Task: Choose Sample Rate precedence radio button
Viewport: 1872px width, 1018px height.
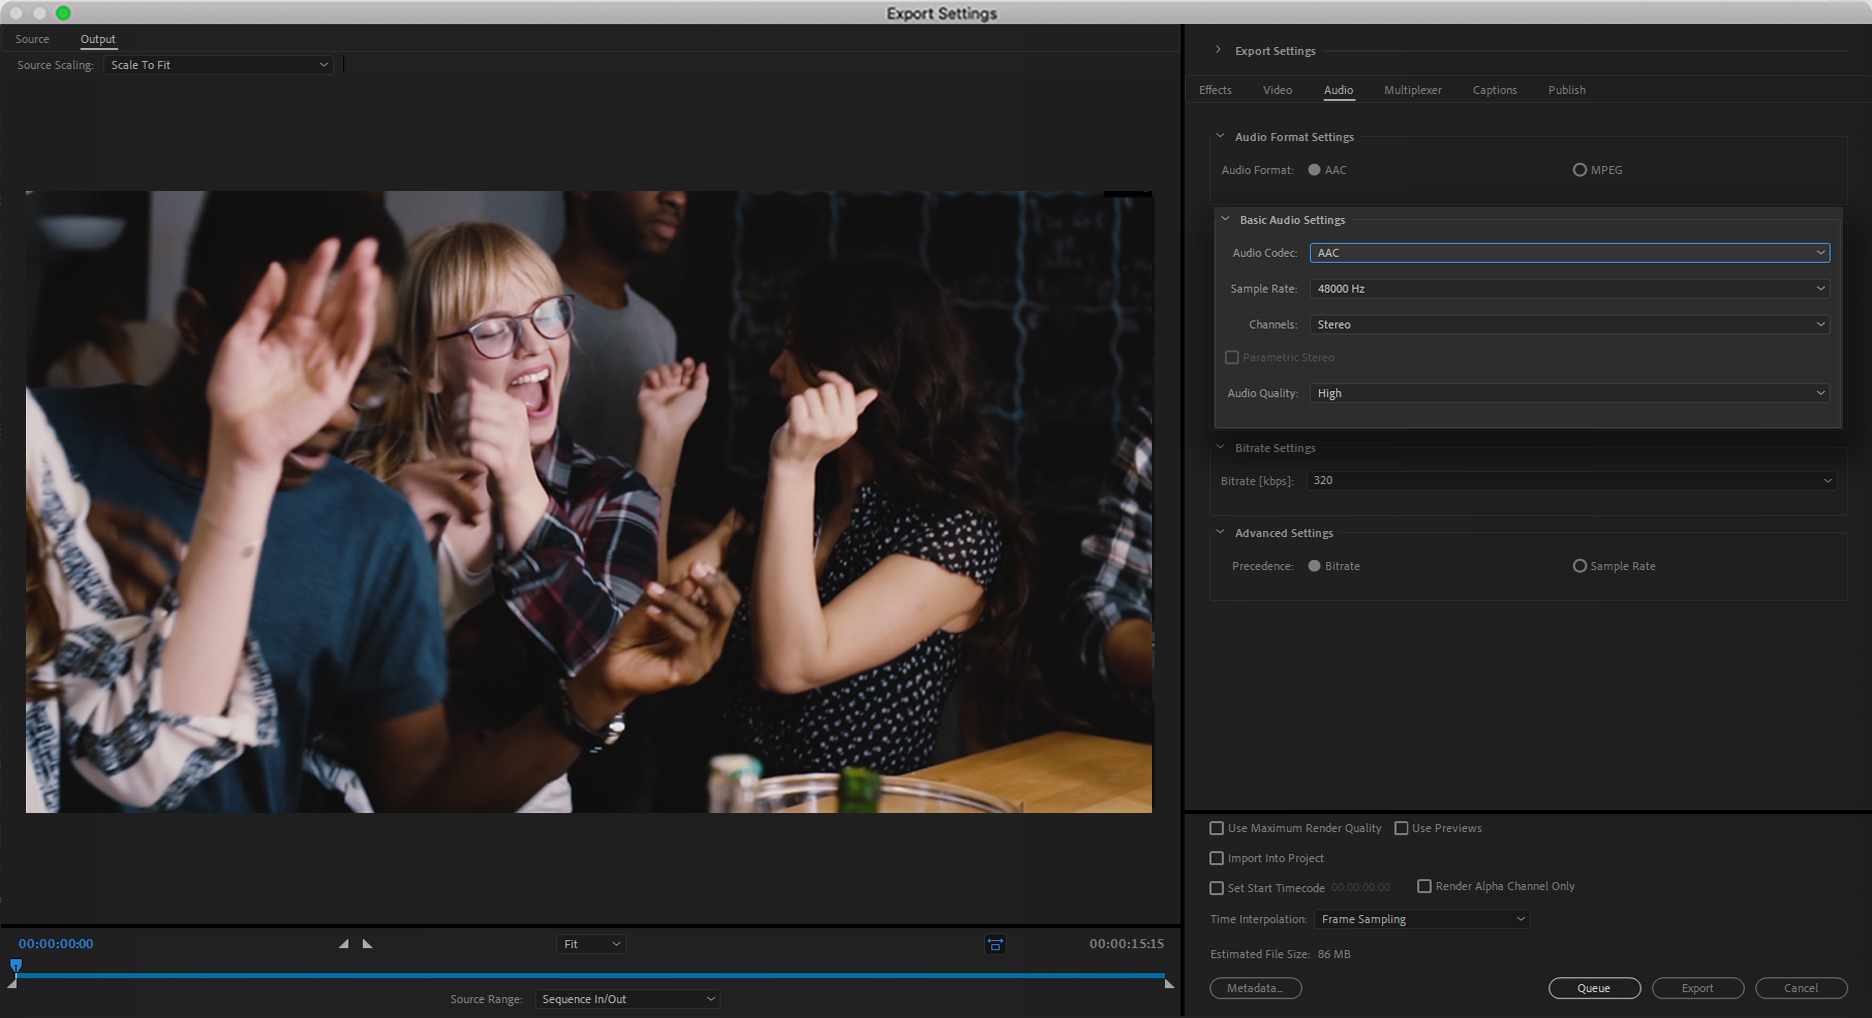Action: pyautogui.click(x=1580, y=566)
